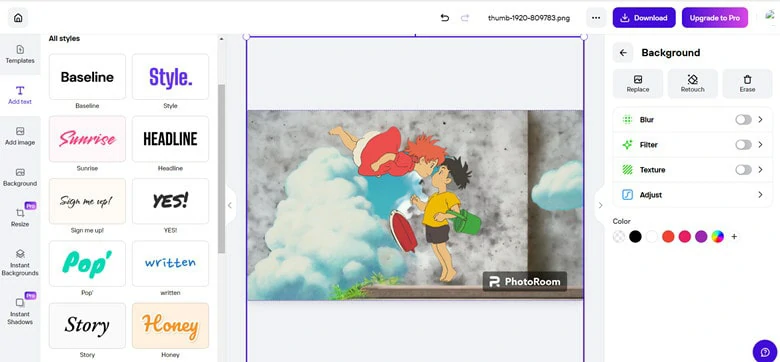Choose the YES! text style
This screenshot has height=362, width=780.
170,201
